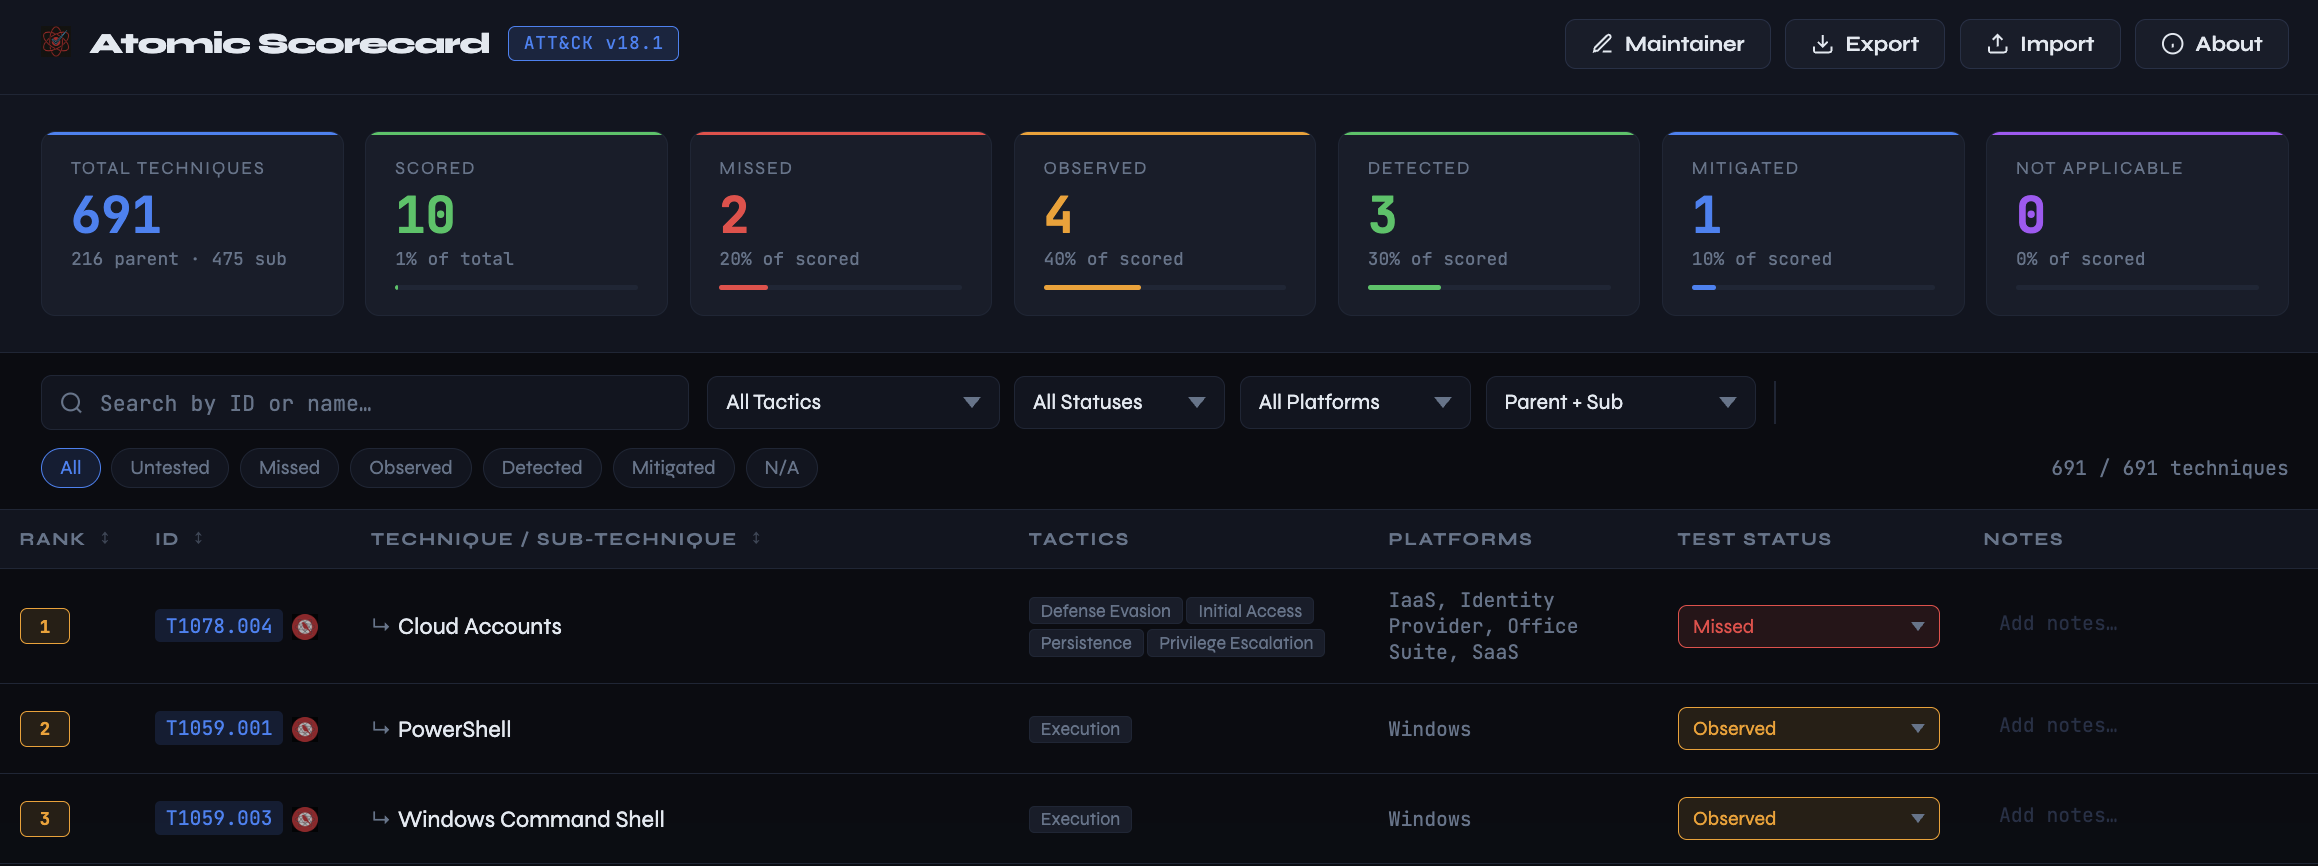
Task: Select the Untested filter chip
Action: [x=170, y=468]
